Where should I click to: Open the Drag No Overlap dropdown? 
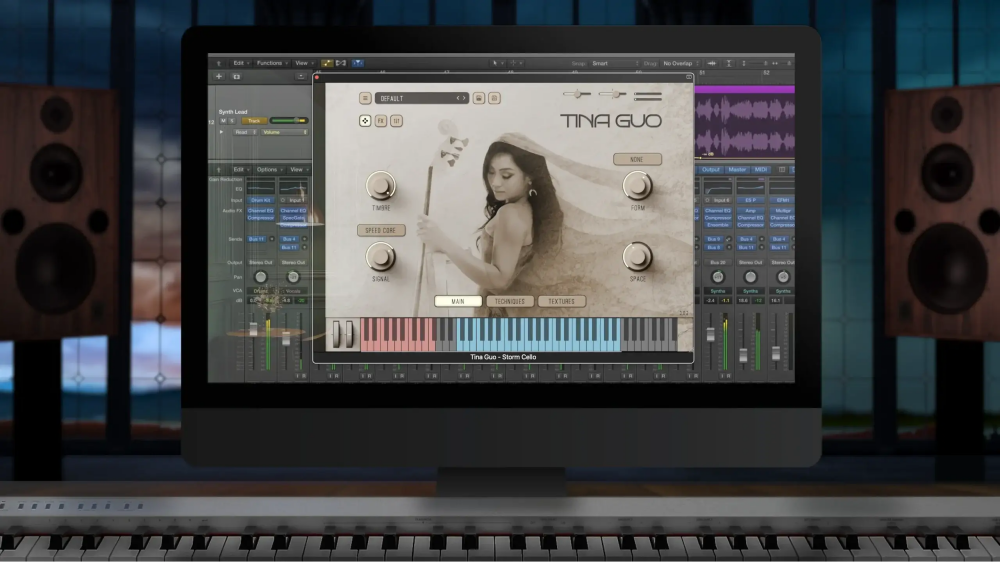681,63
